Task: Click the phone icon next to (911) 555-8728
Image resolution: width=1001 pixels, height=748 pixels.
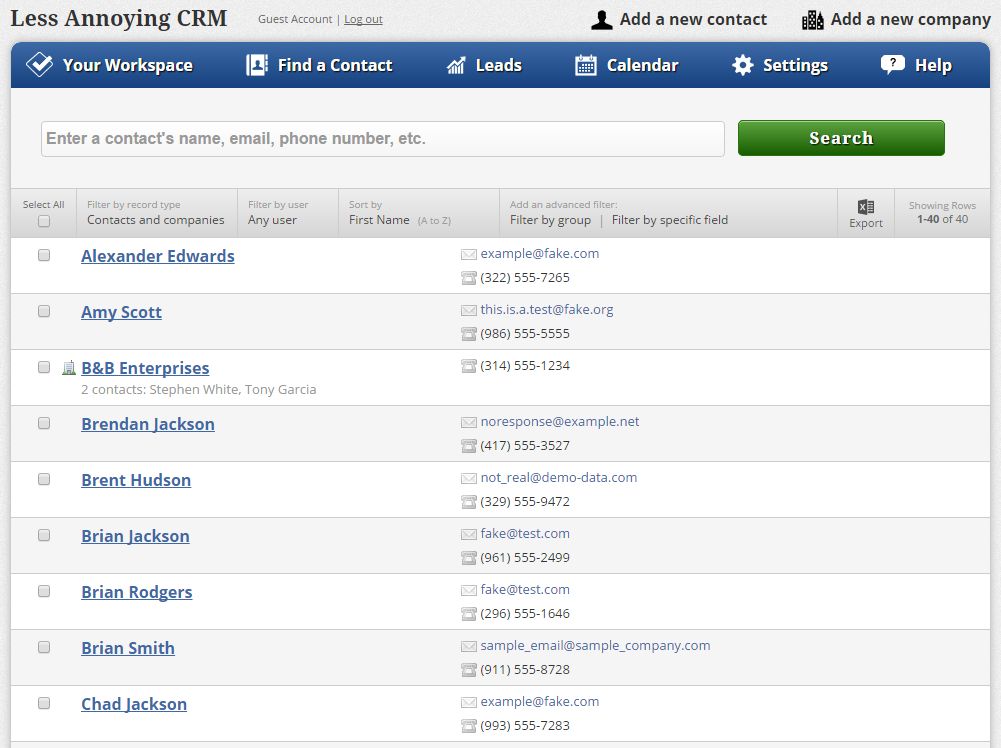Action: pos(469,669)
